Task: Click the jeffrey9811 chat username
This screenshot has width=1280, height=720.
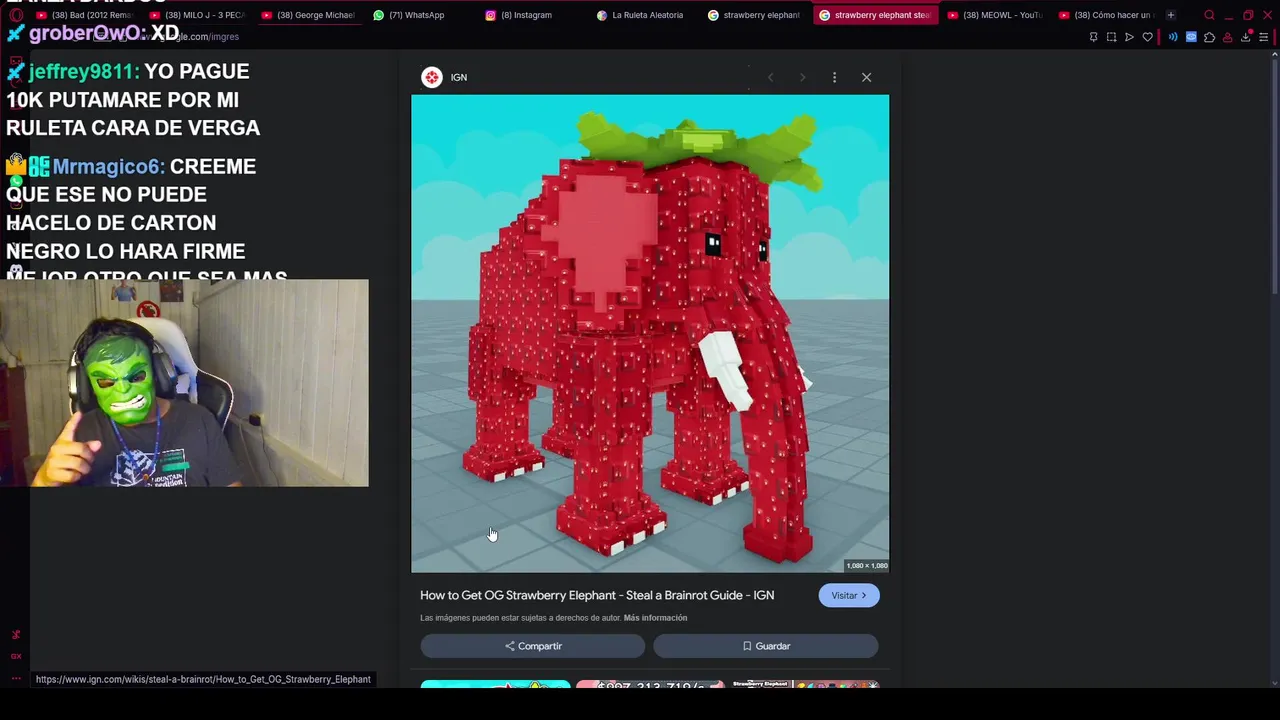Action: click(x=84, y=71)
